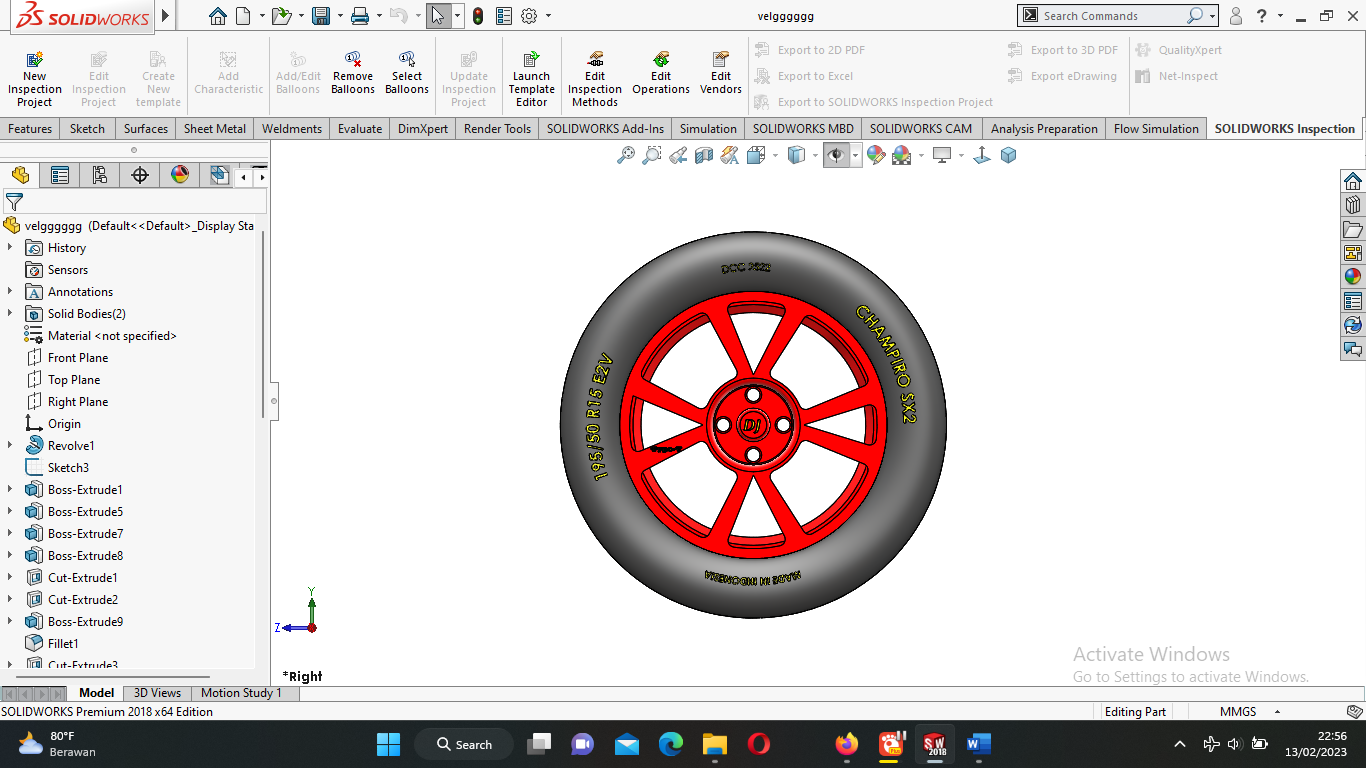Switch to the Simulation tab
1366x768 pixels.
tap(708, 129)
